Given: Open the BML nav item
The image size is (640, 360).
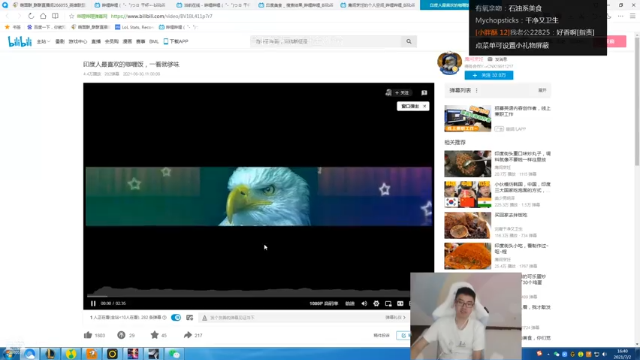Looking at the screenshot, I should tap(154, 41).
